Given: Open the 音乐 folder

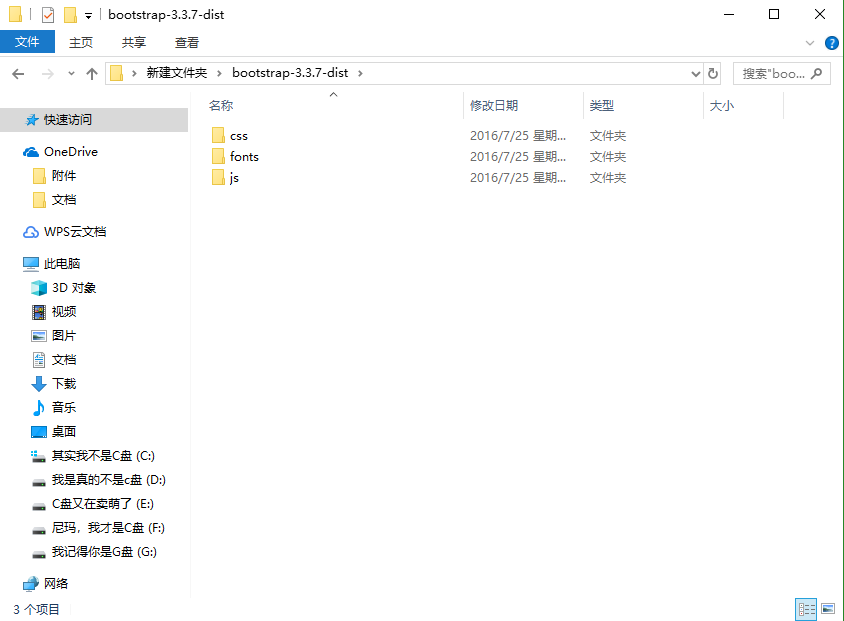Looking at the screenshot, I should [x=64, y=407].
